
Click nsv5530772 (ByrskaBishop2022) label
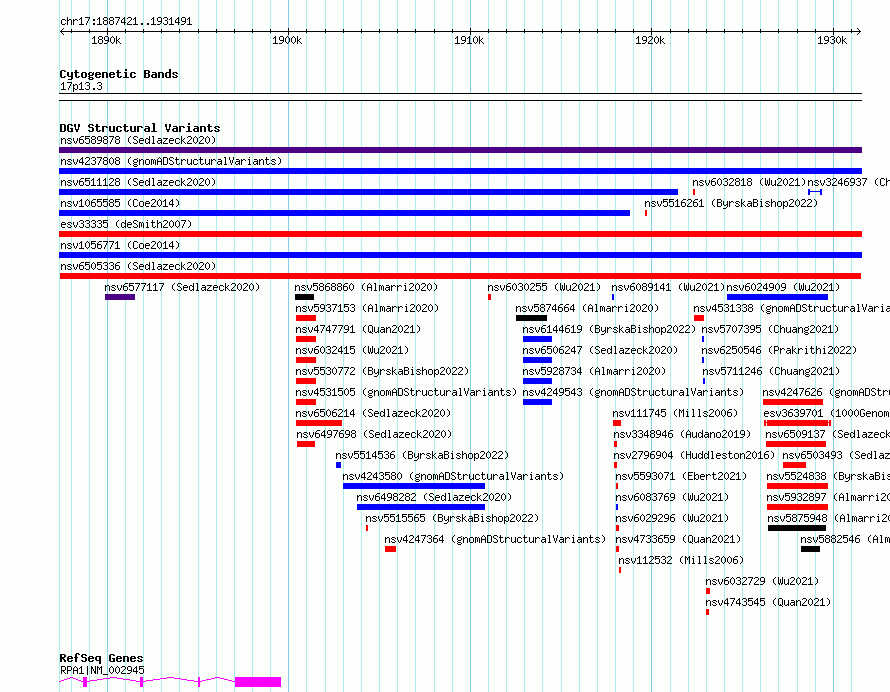382,371
